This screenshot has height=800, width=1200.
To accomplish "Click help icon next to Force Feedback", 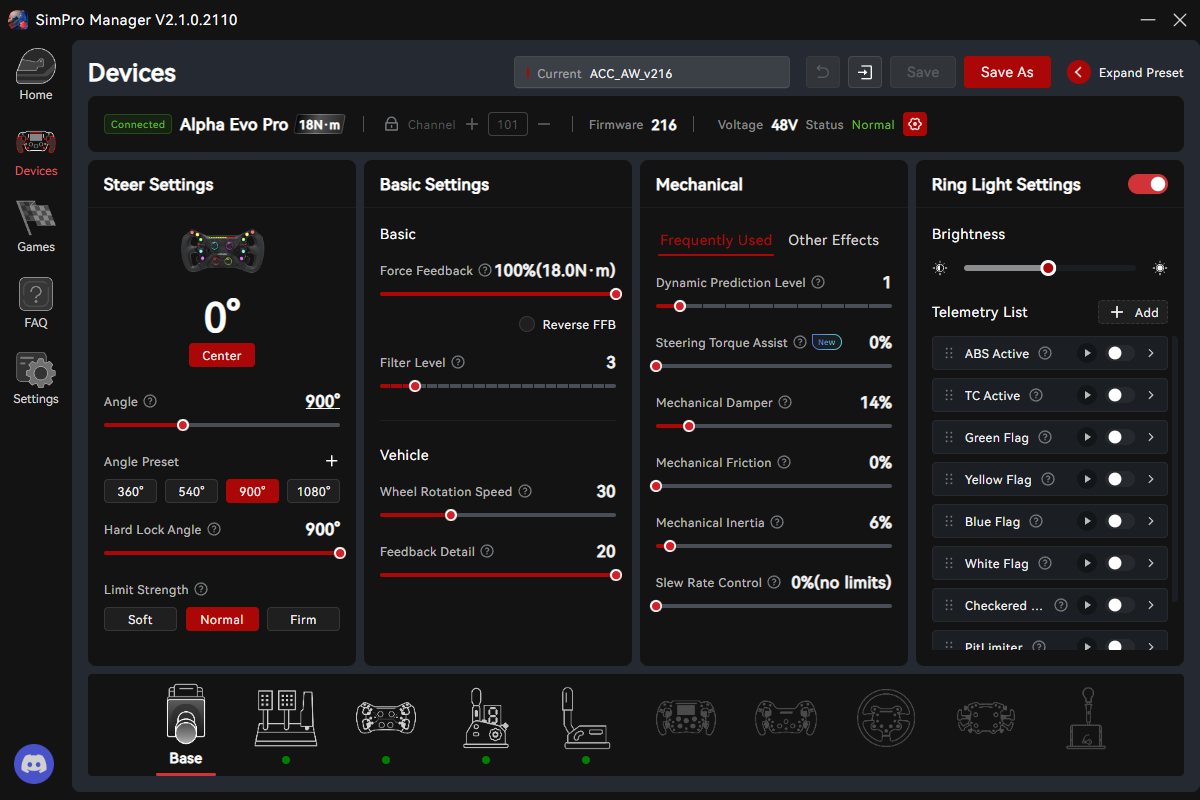I will (x=485, y=270).
